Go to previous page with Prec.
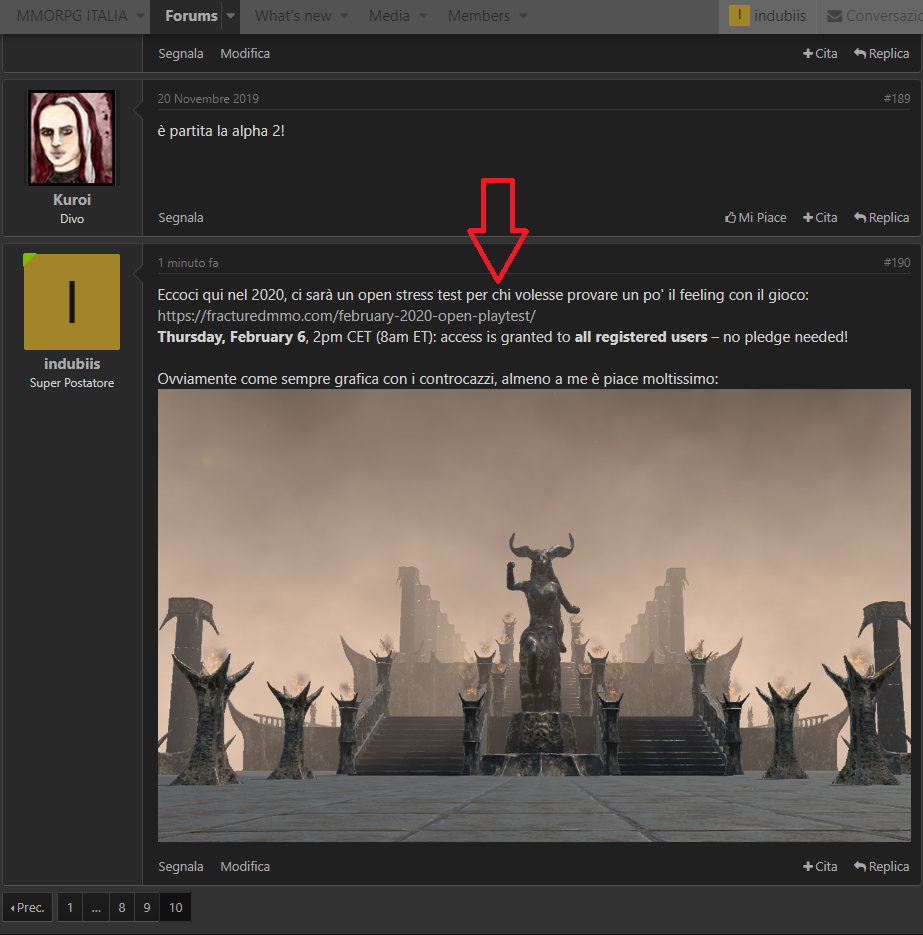 pos(28,908)
